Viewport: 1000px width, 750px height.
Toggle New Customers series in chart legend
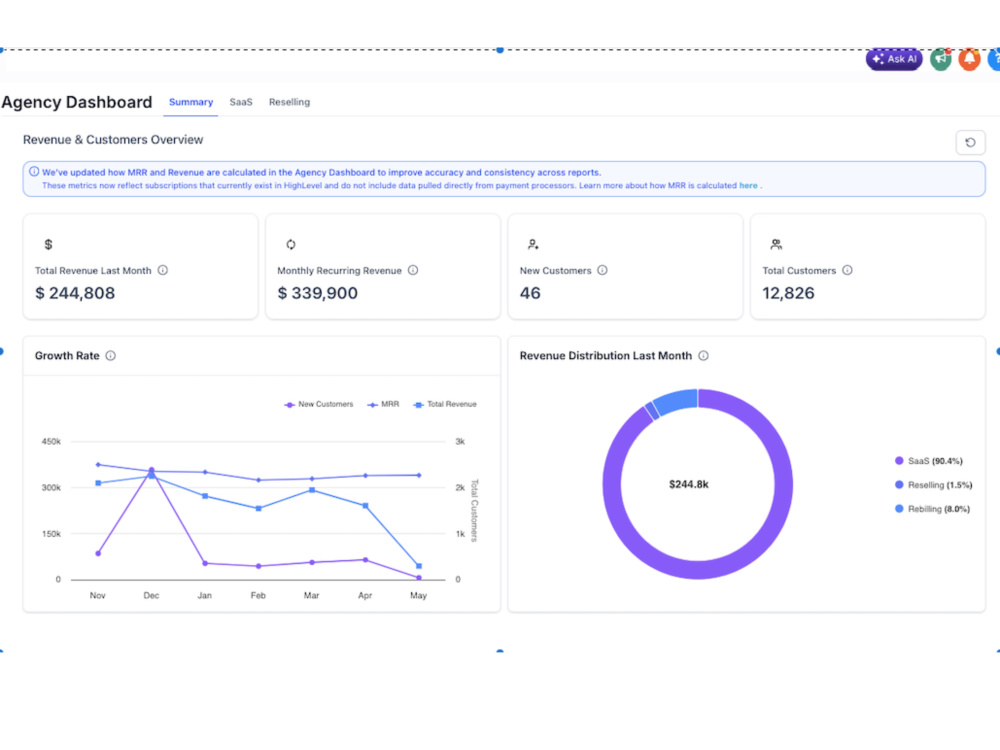318,404
